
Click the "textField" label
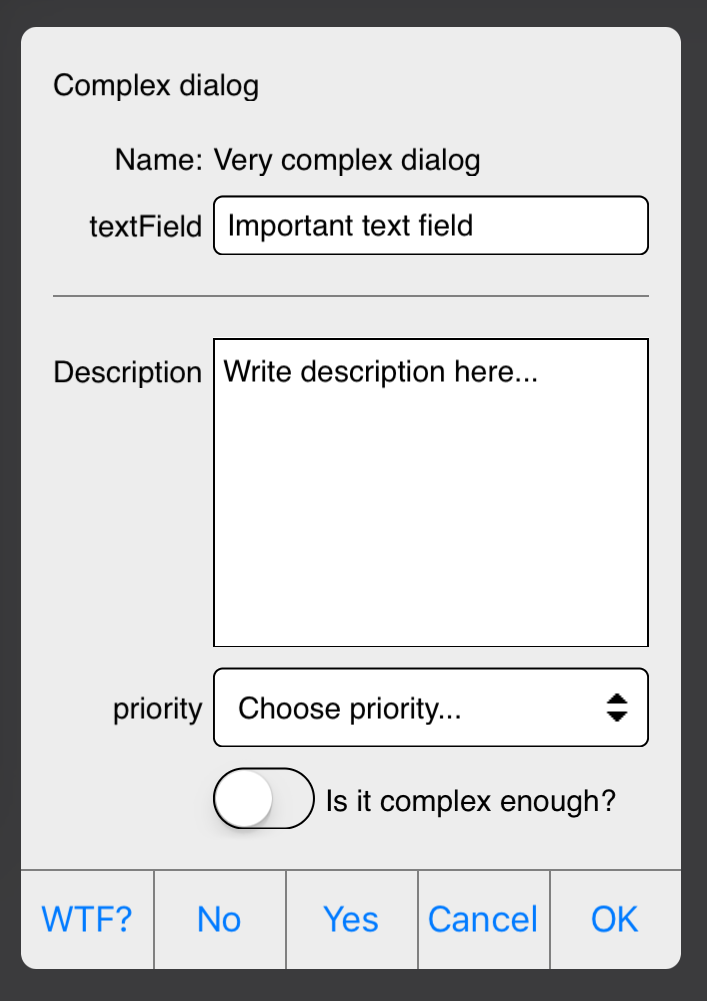(x=145, y=226)
